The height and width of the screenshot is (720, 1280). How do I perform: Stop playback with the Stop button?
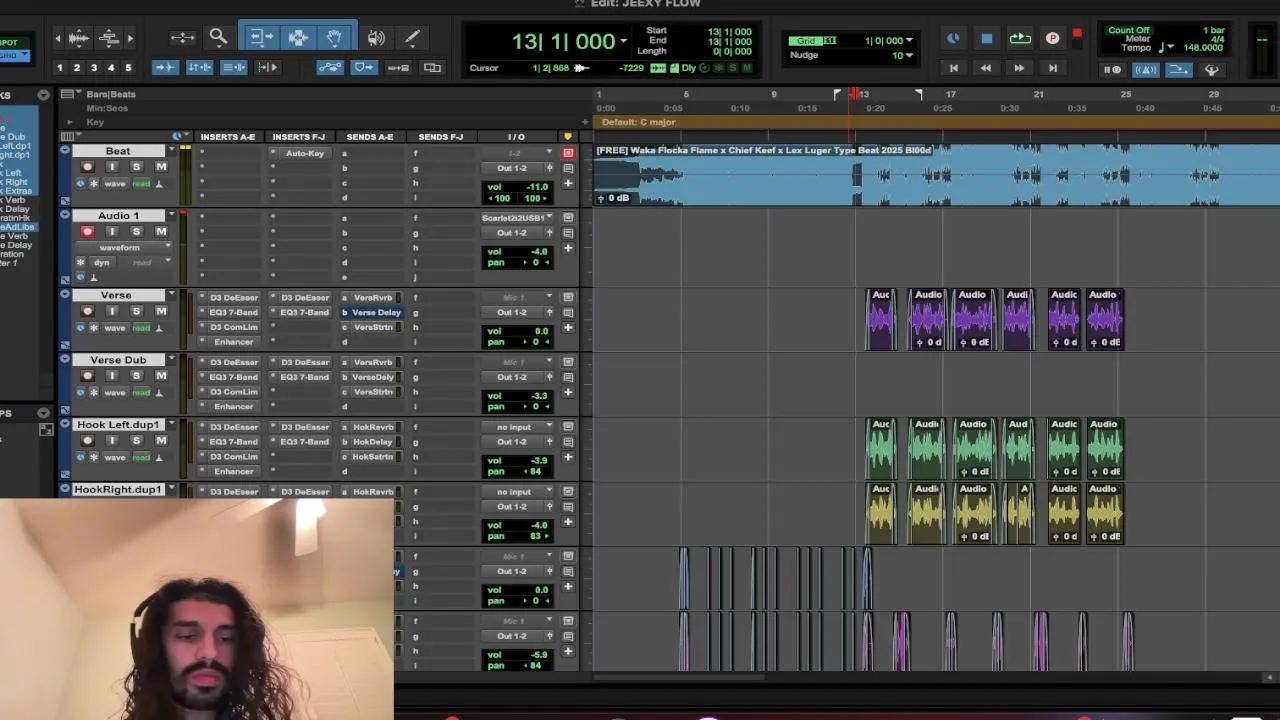pos(986,39)
